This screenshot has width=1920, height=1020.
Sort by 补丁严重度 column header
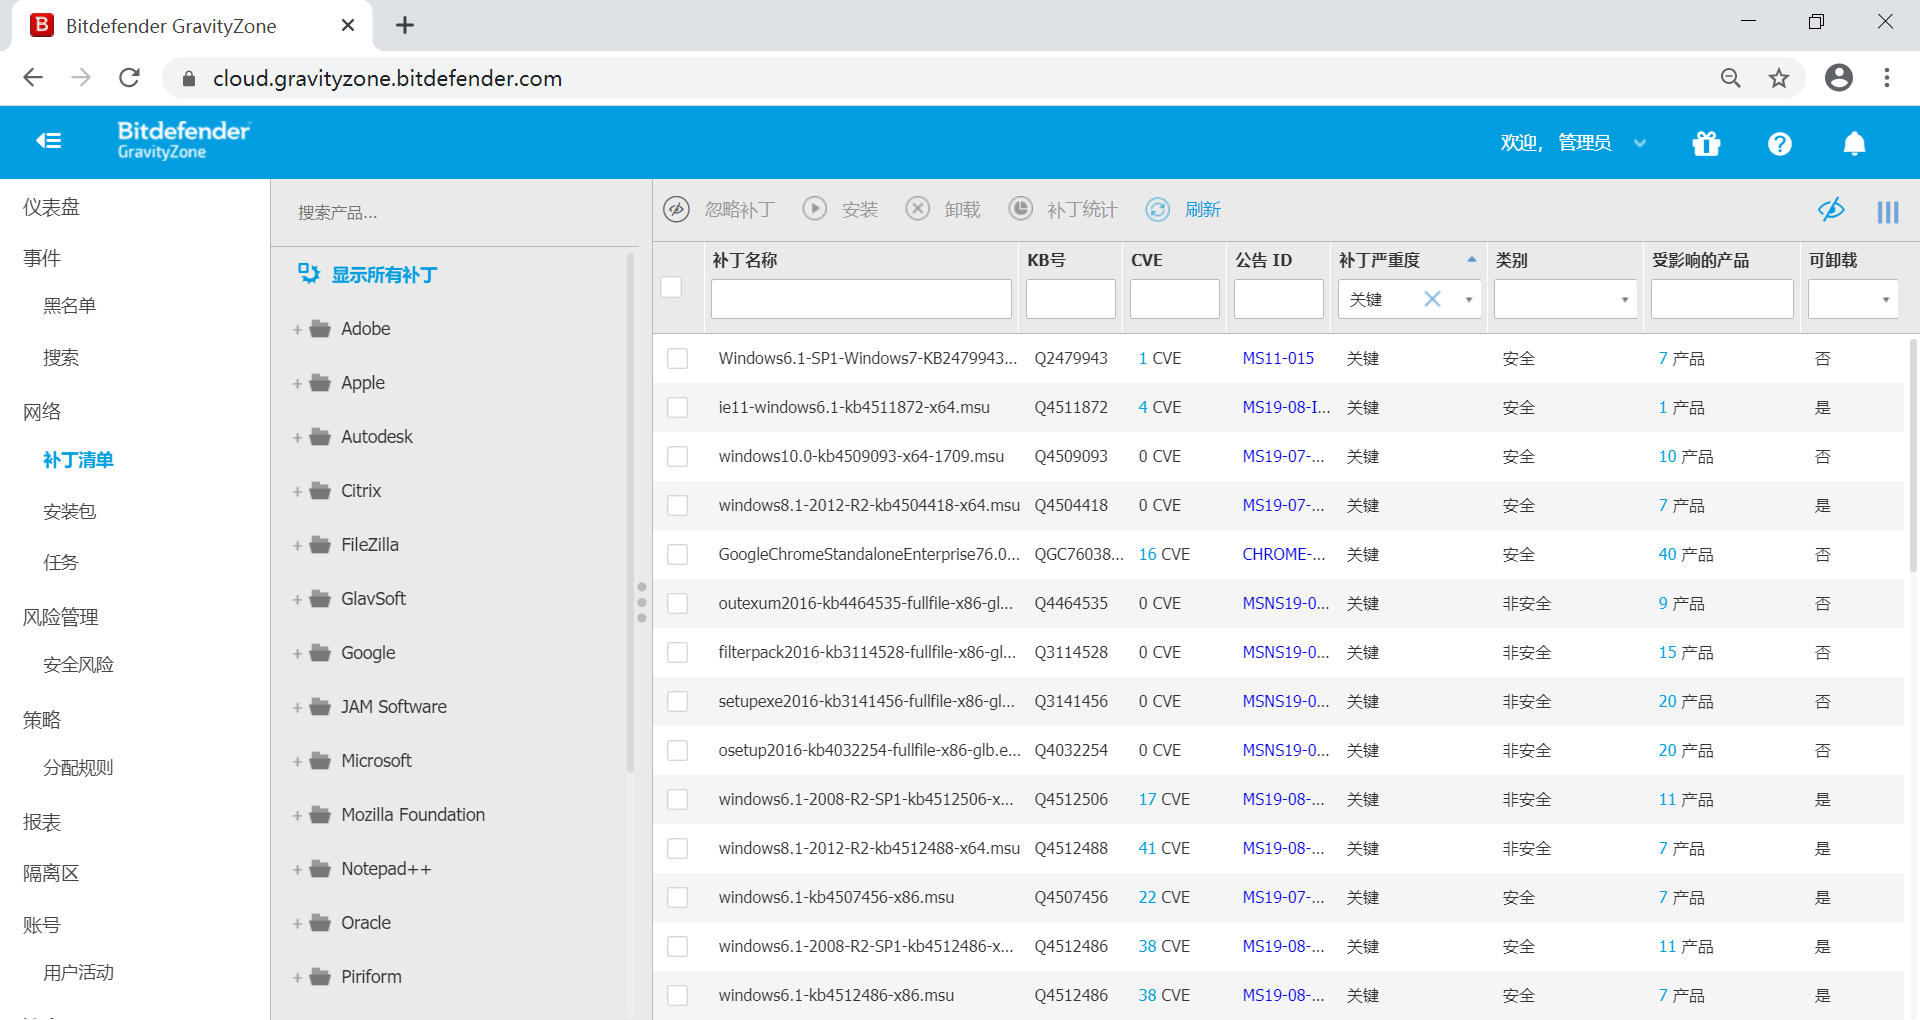coord(1379,260)
